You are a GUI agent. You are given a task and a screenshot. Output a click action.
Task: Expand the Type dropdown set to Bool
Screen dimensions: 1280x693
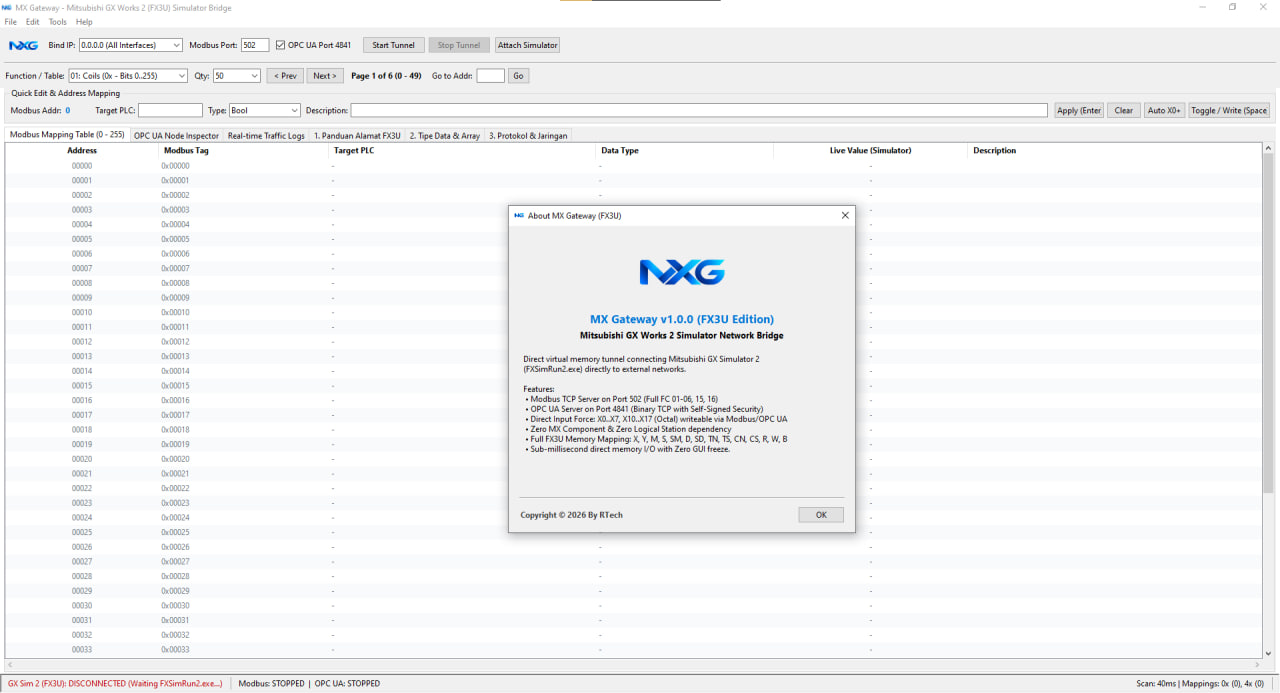click(294, 111)
